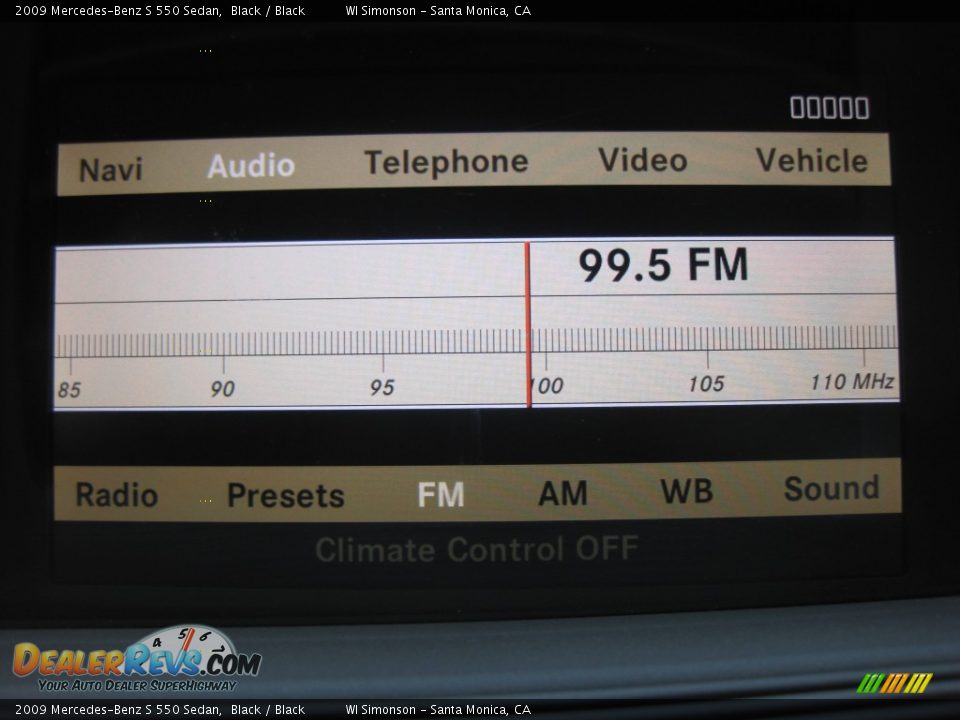This screenshot has width=960, height=720.
Task: Open the Radio submenu
Action: (116, 494)
